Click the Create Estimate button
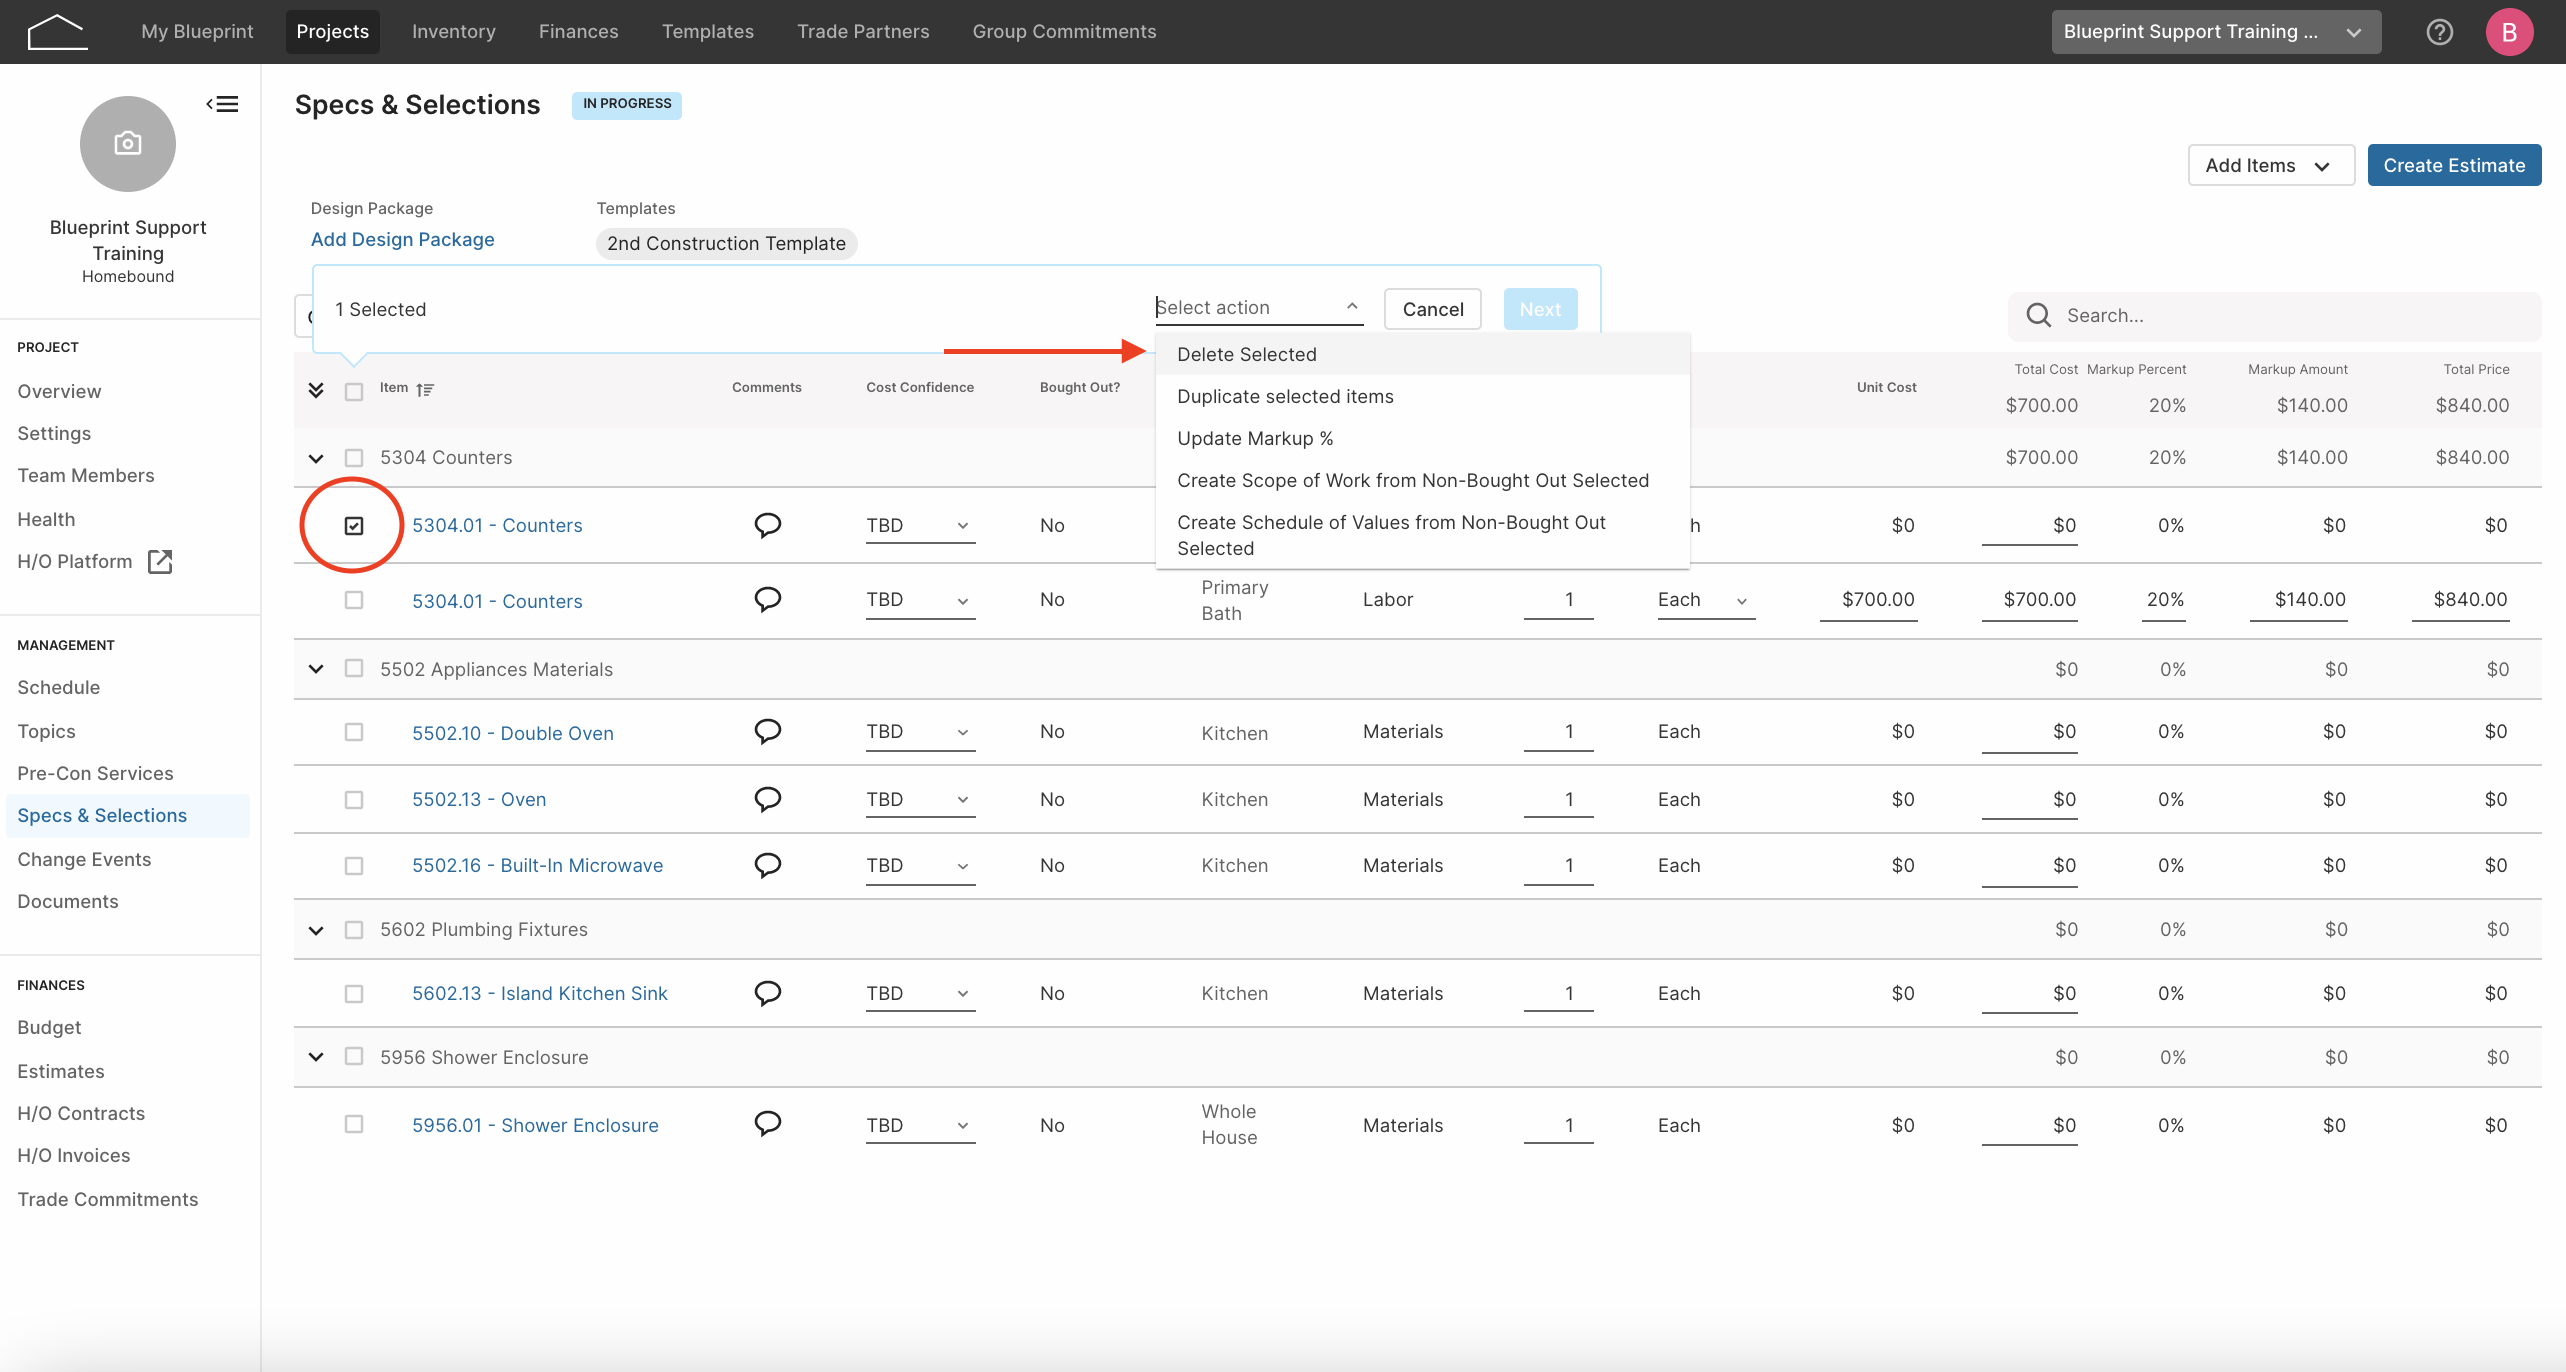 [x=2454, y=166]
